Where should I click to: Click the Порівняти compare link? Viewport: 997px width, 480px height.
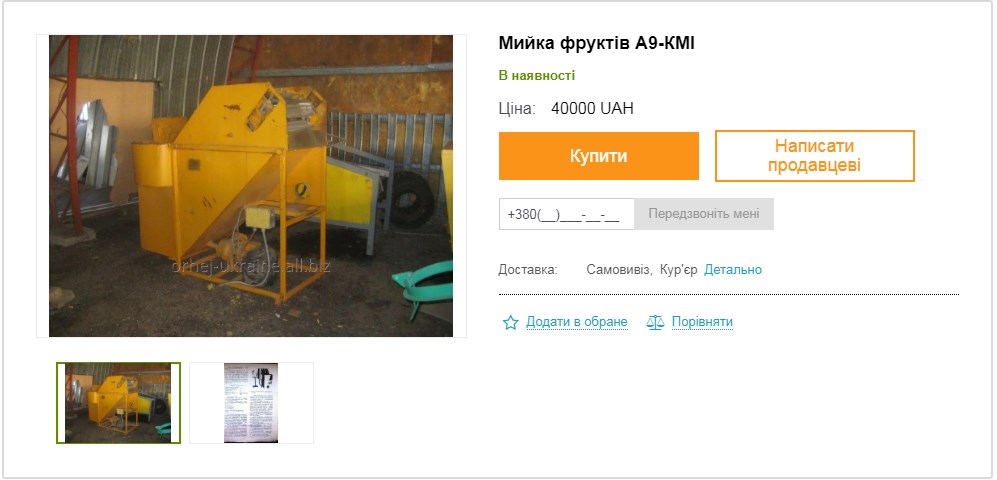(x=702, y=322)
